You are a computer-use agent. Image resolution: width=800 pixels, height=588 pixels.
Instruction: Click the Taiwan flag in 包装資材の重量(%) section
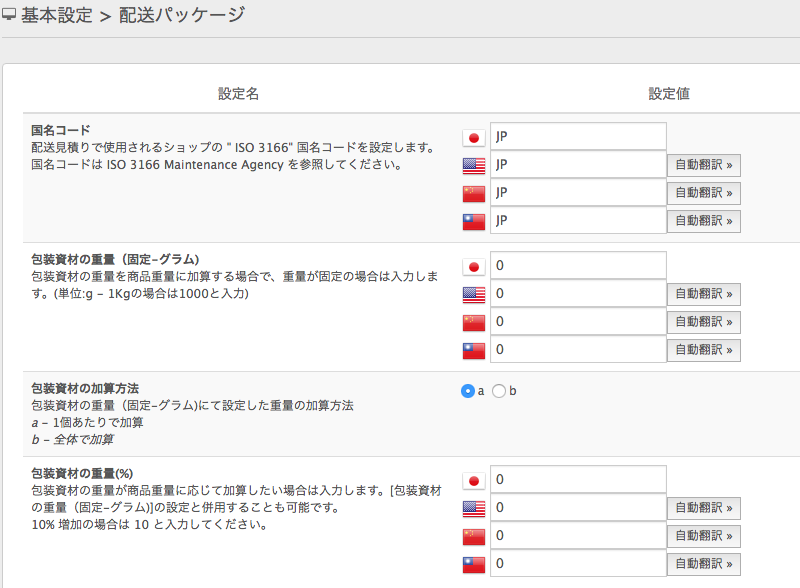[x=474, y=565]
